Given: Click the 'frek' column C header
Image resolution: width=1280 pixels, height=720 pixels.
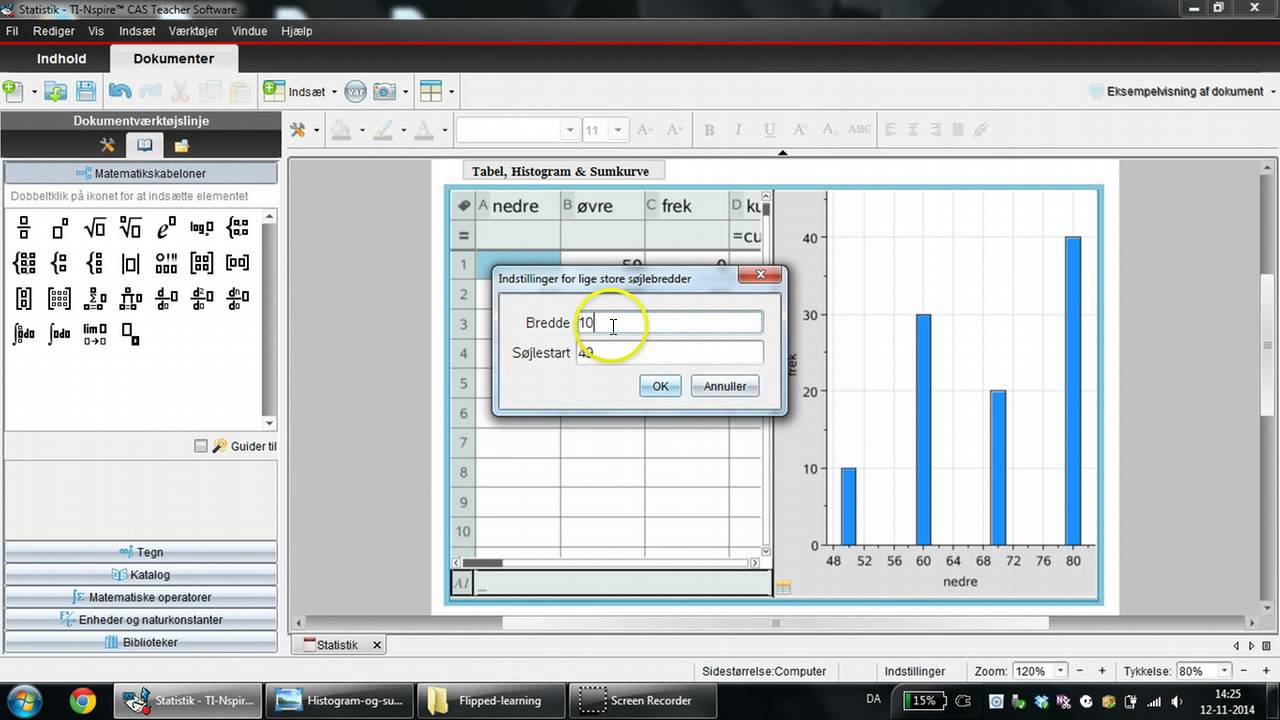Looking at the screenshot, I should [687, 206].
